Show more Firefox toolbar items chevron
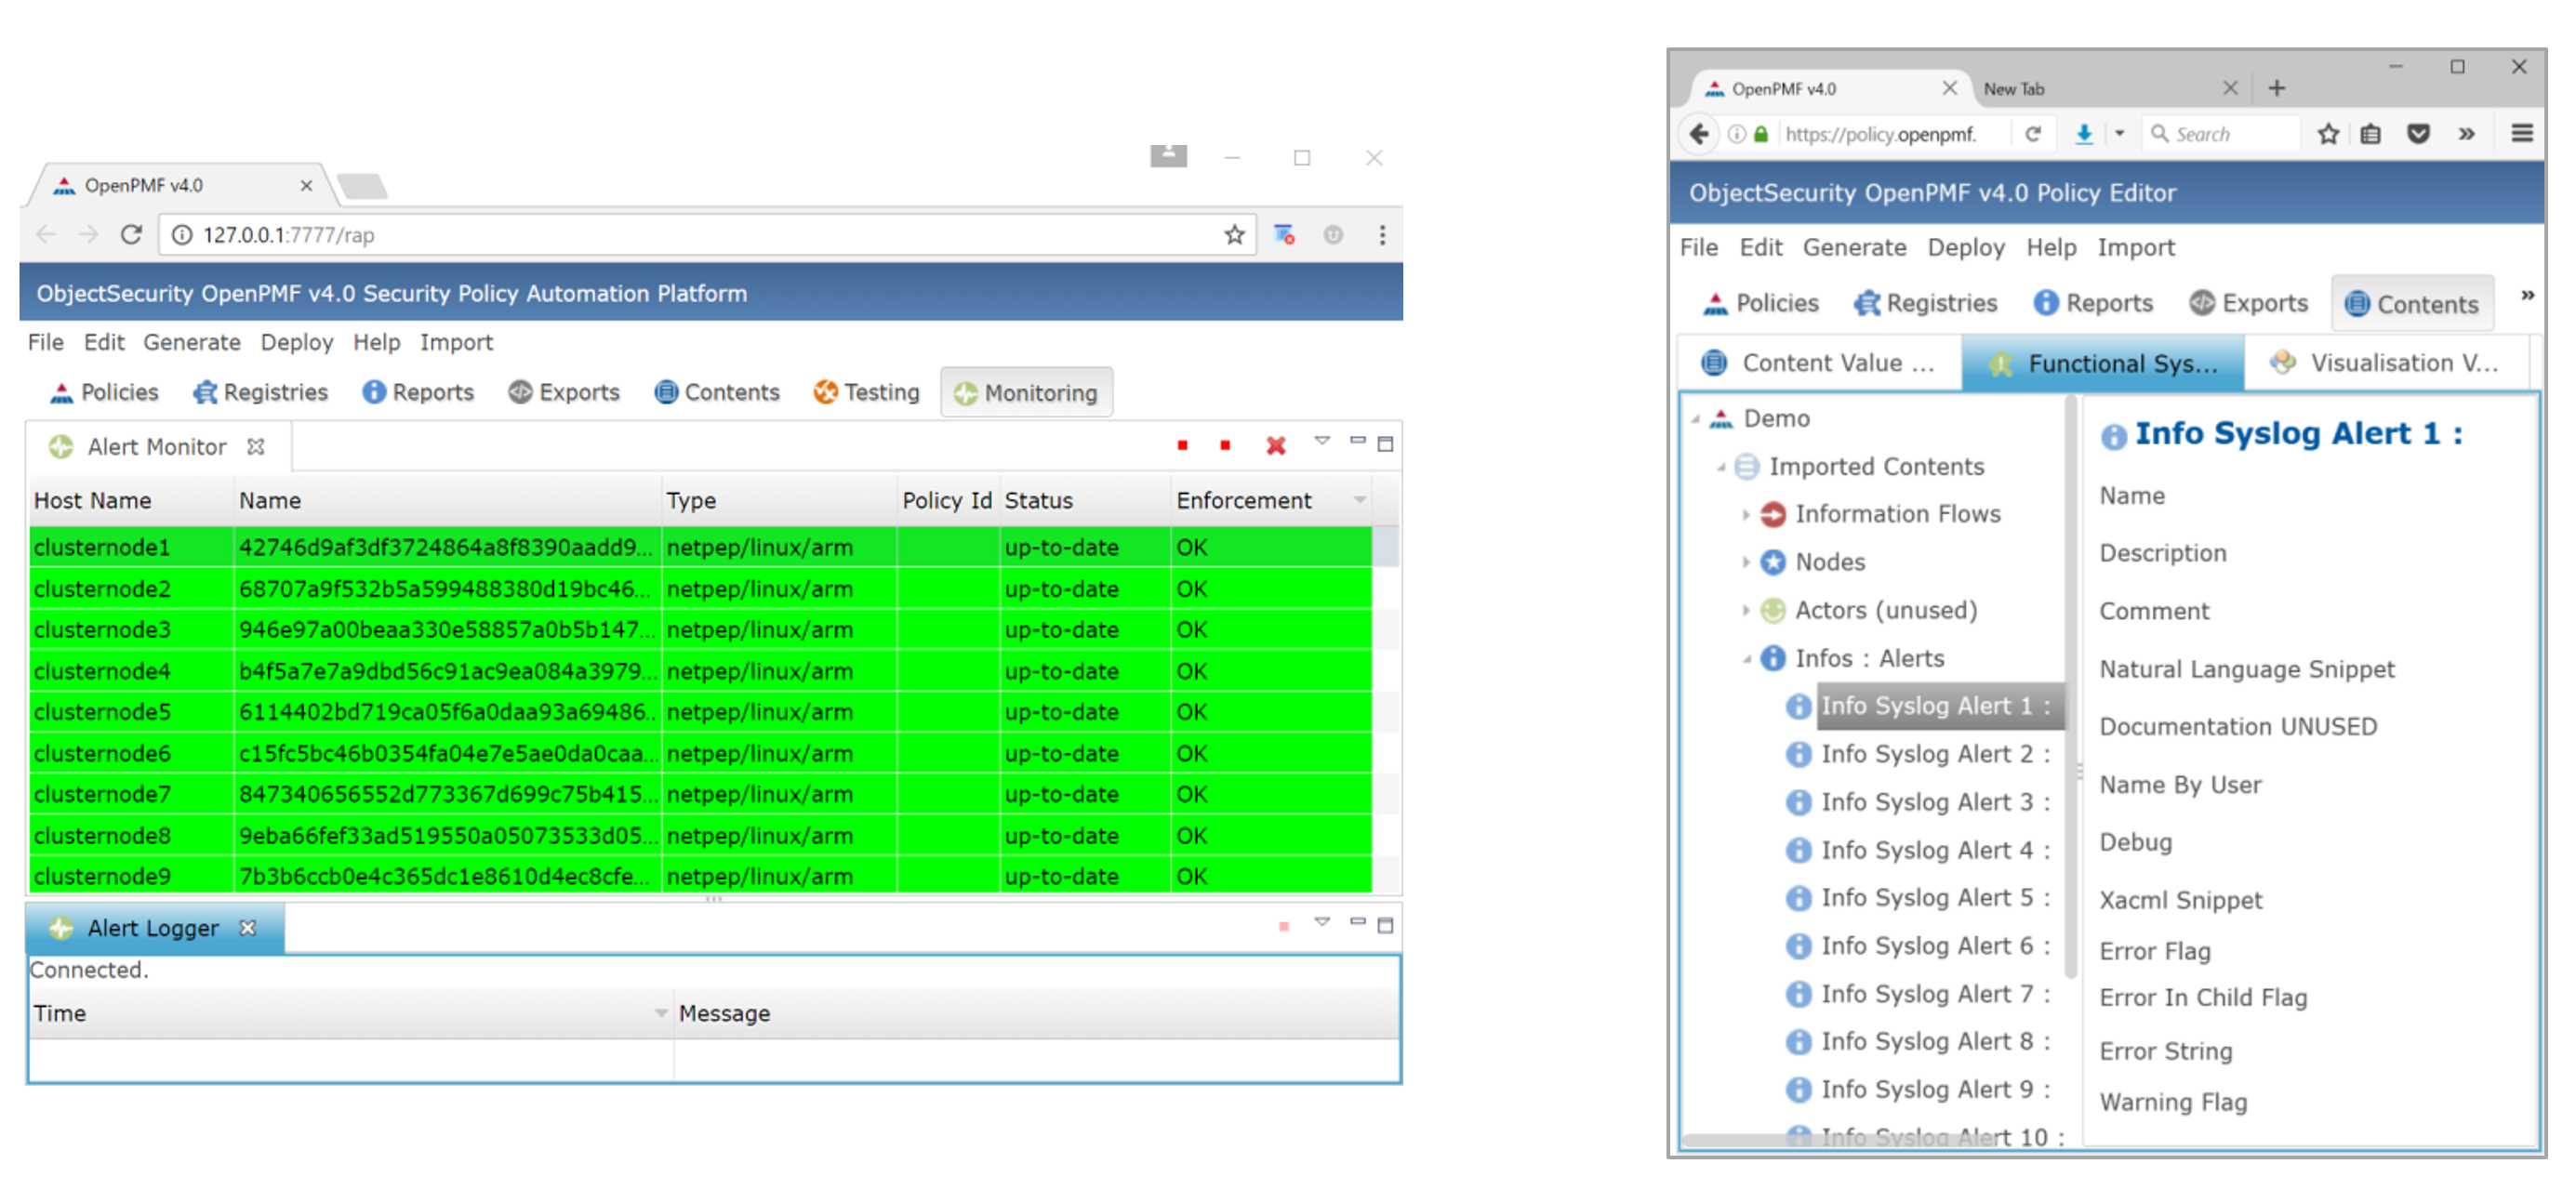The height and width of the screenshot is (1203, 2576). (x=2467, y=134)
